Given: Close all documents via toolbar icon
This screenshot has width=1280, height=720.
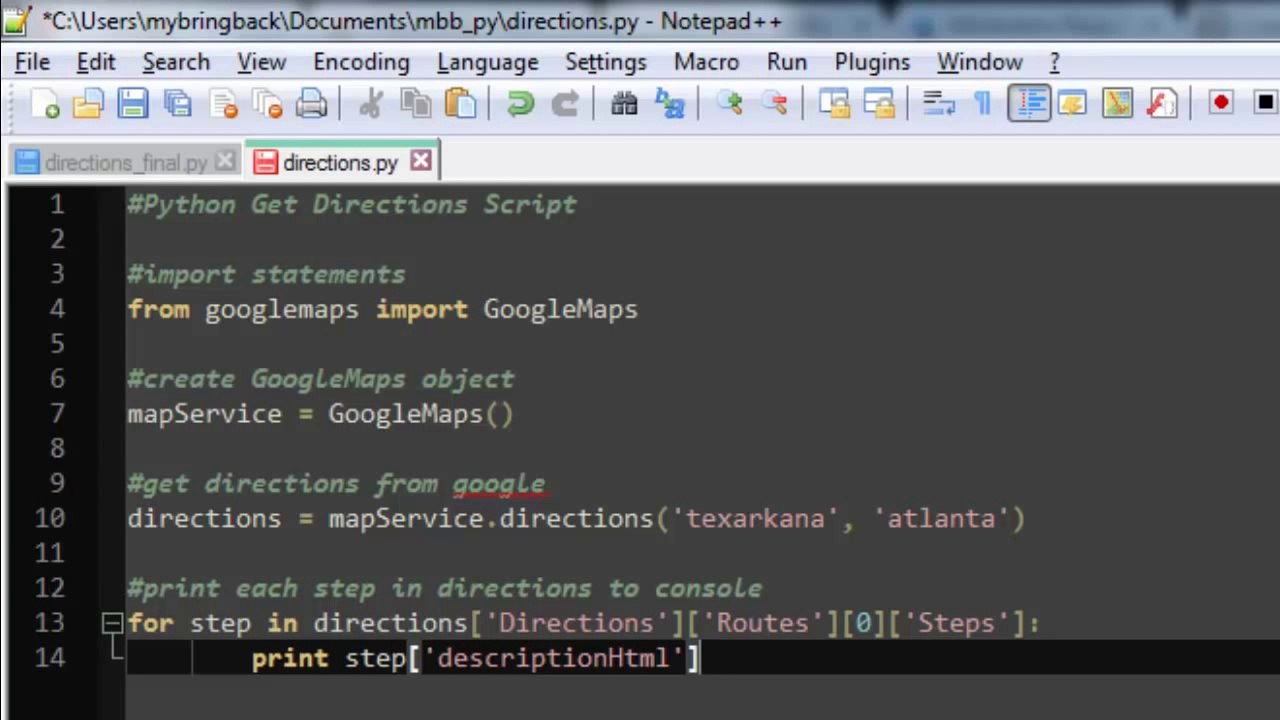Looking at the screenshot, I should coord(268,103).
